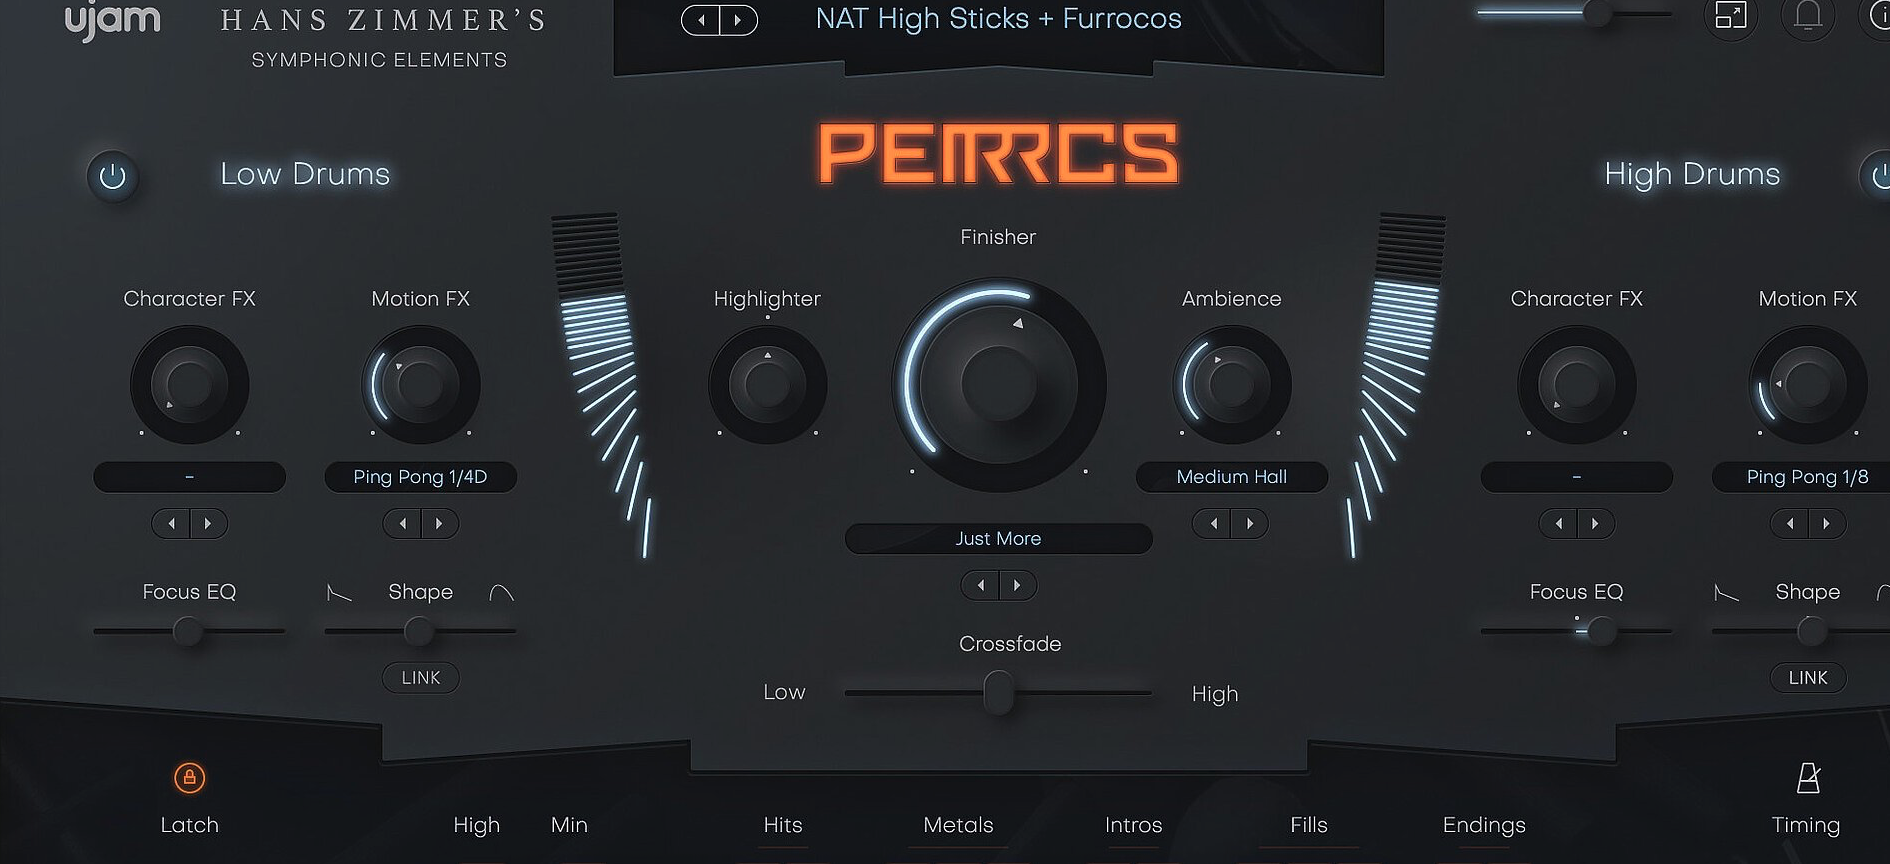The height and width of the screenshot is (864, 1890).
Task: Next Finisher mode arrow under Just More
Action: [x=1017, y=585]
